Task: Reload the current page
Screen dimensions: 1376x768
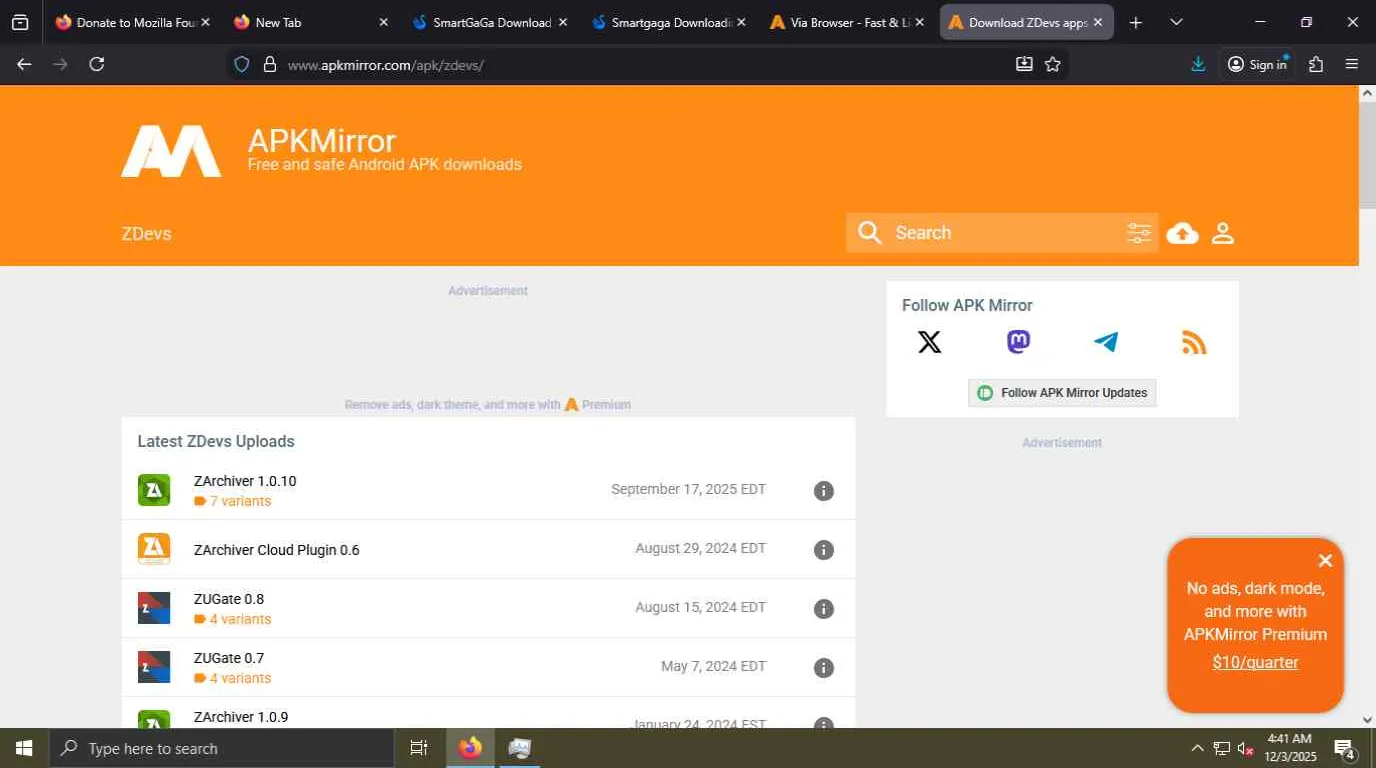Action: (x=97, y=64)
